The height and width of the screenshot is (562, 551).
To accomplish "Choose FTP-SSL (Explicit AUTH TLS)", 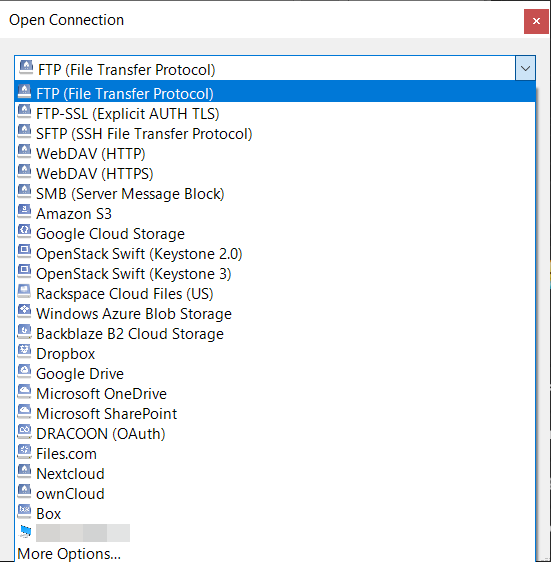I will pos(275,114).
